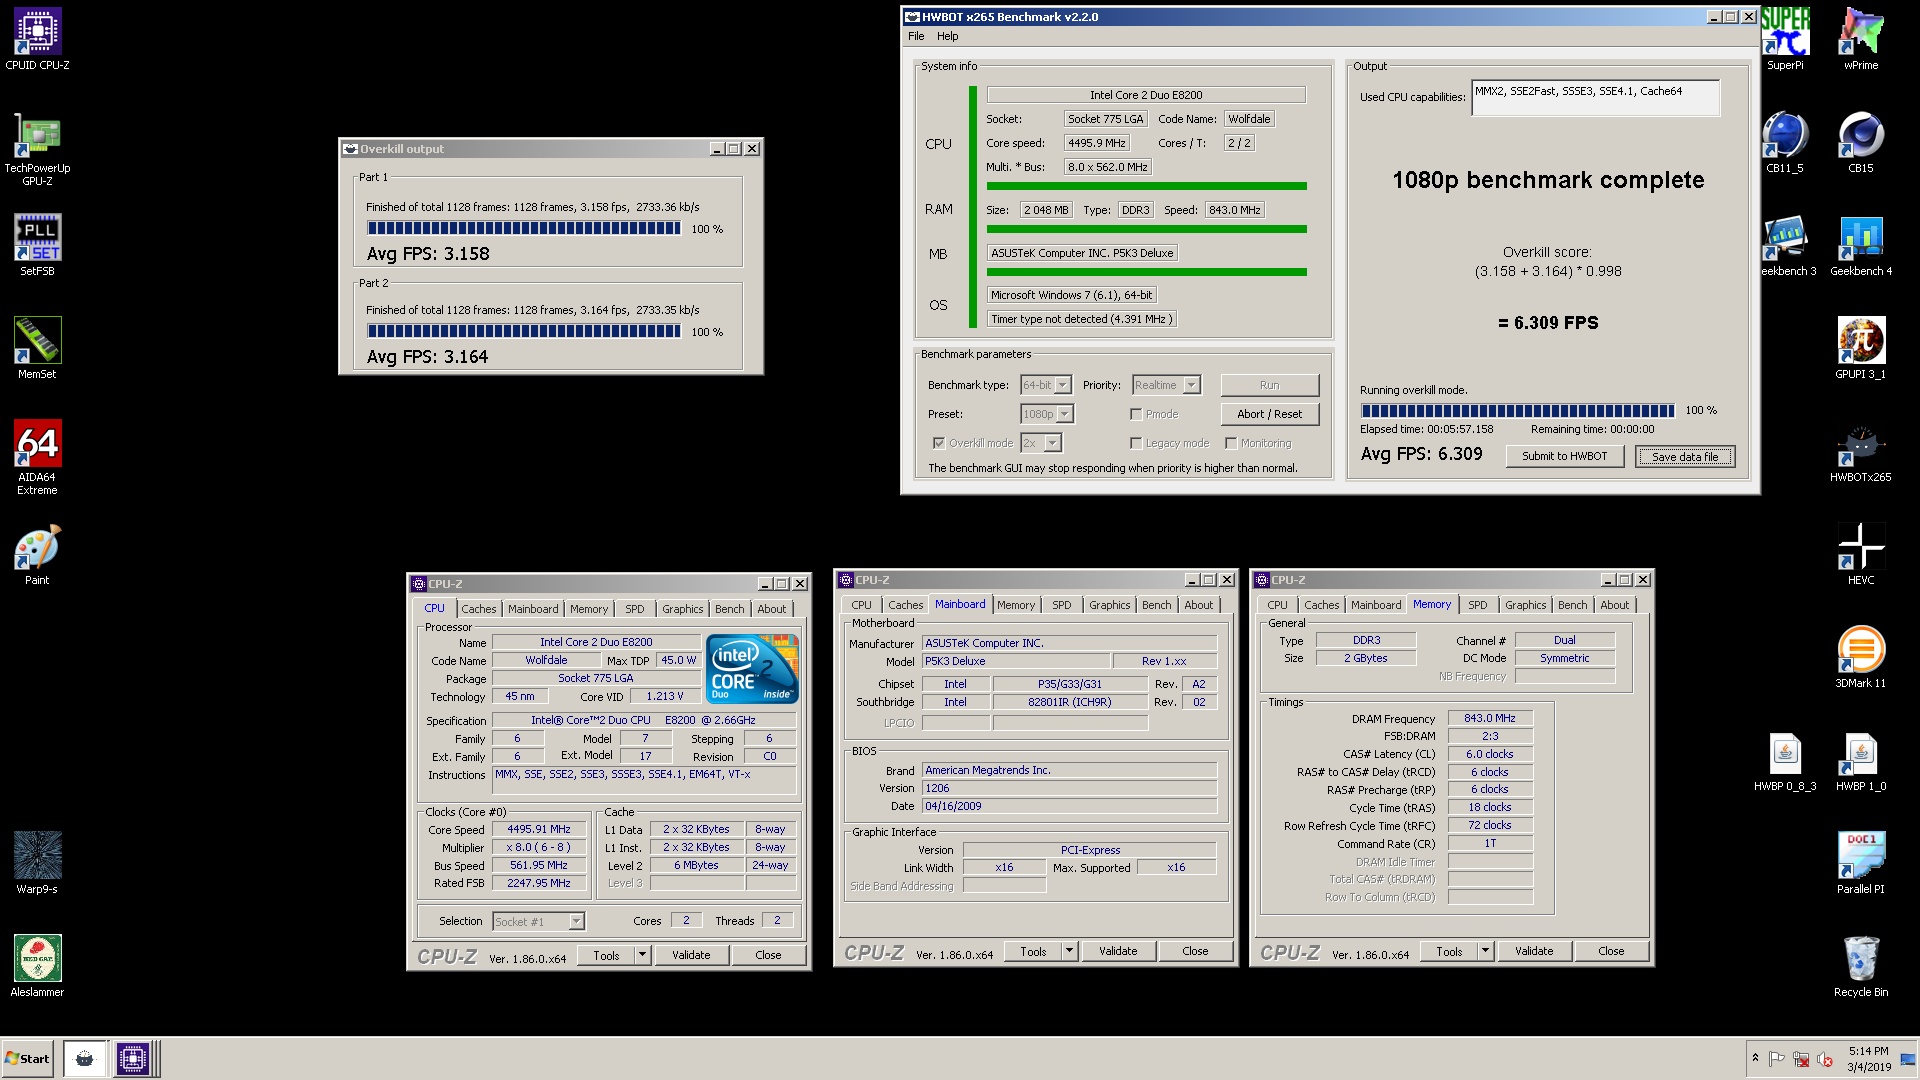
Task: Click the Abort / Reset button
Action: coord(1269,414)
